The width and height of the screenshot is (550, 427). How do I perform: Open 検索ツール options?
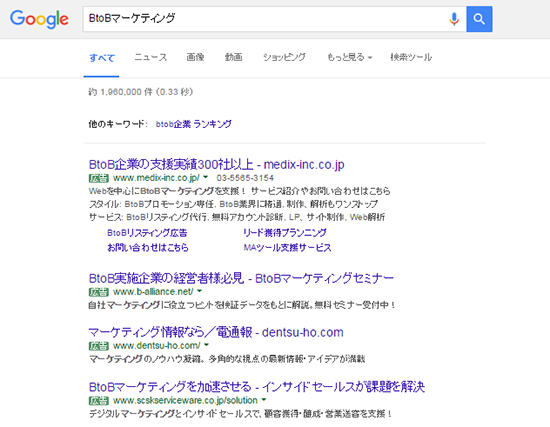coord(411,57)
